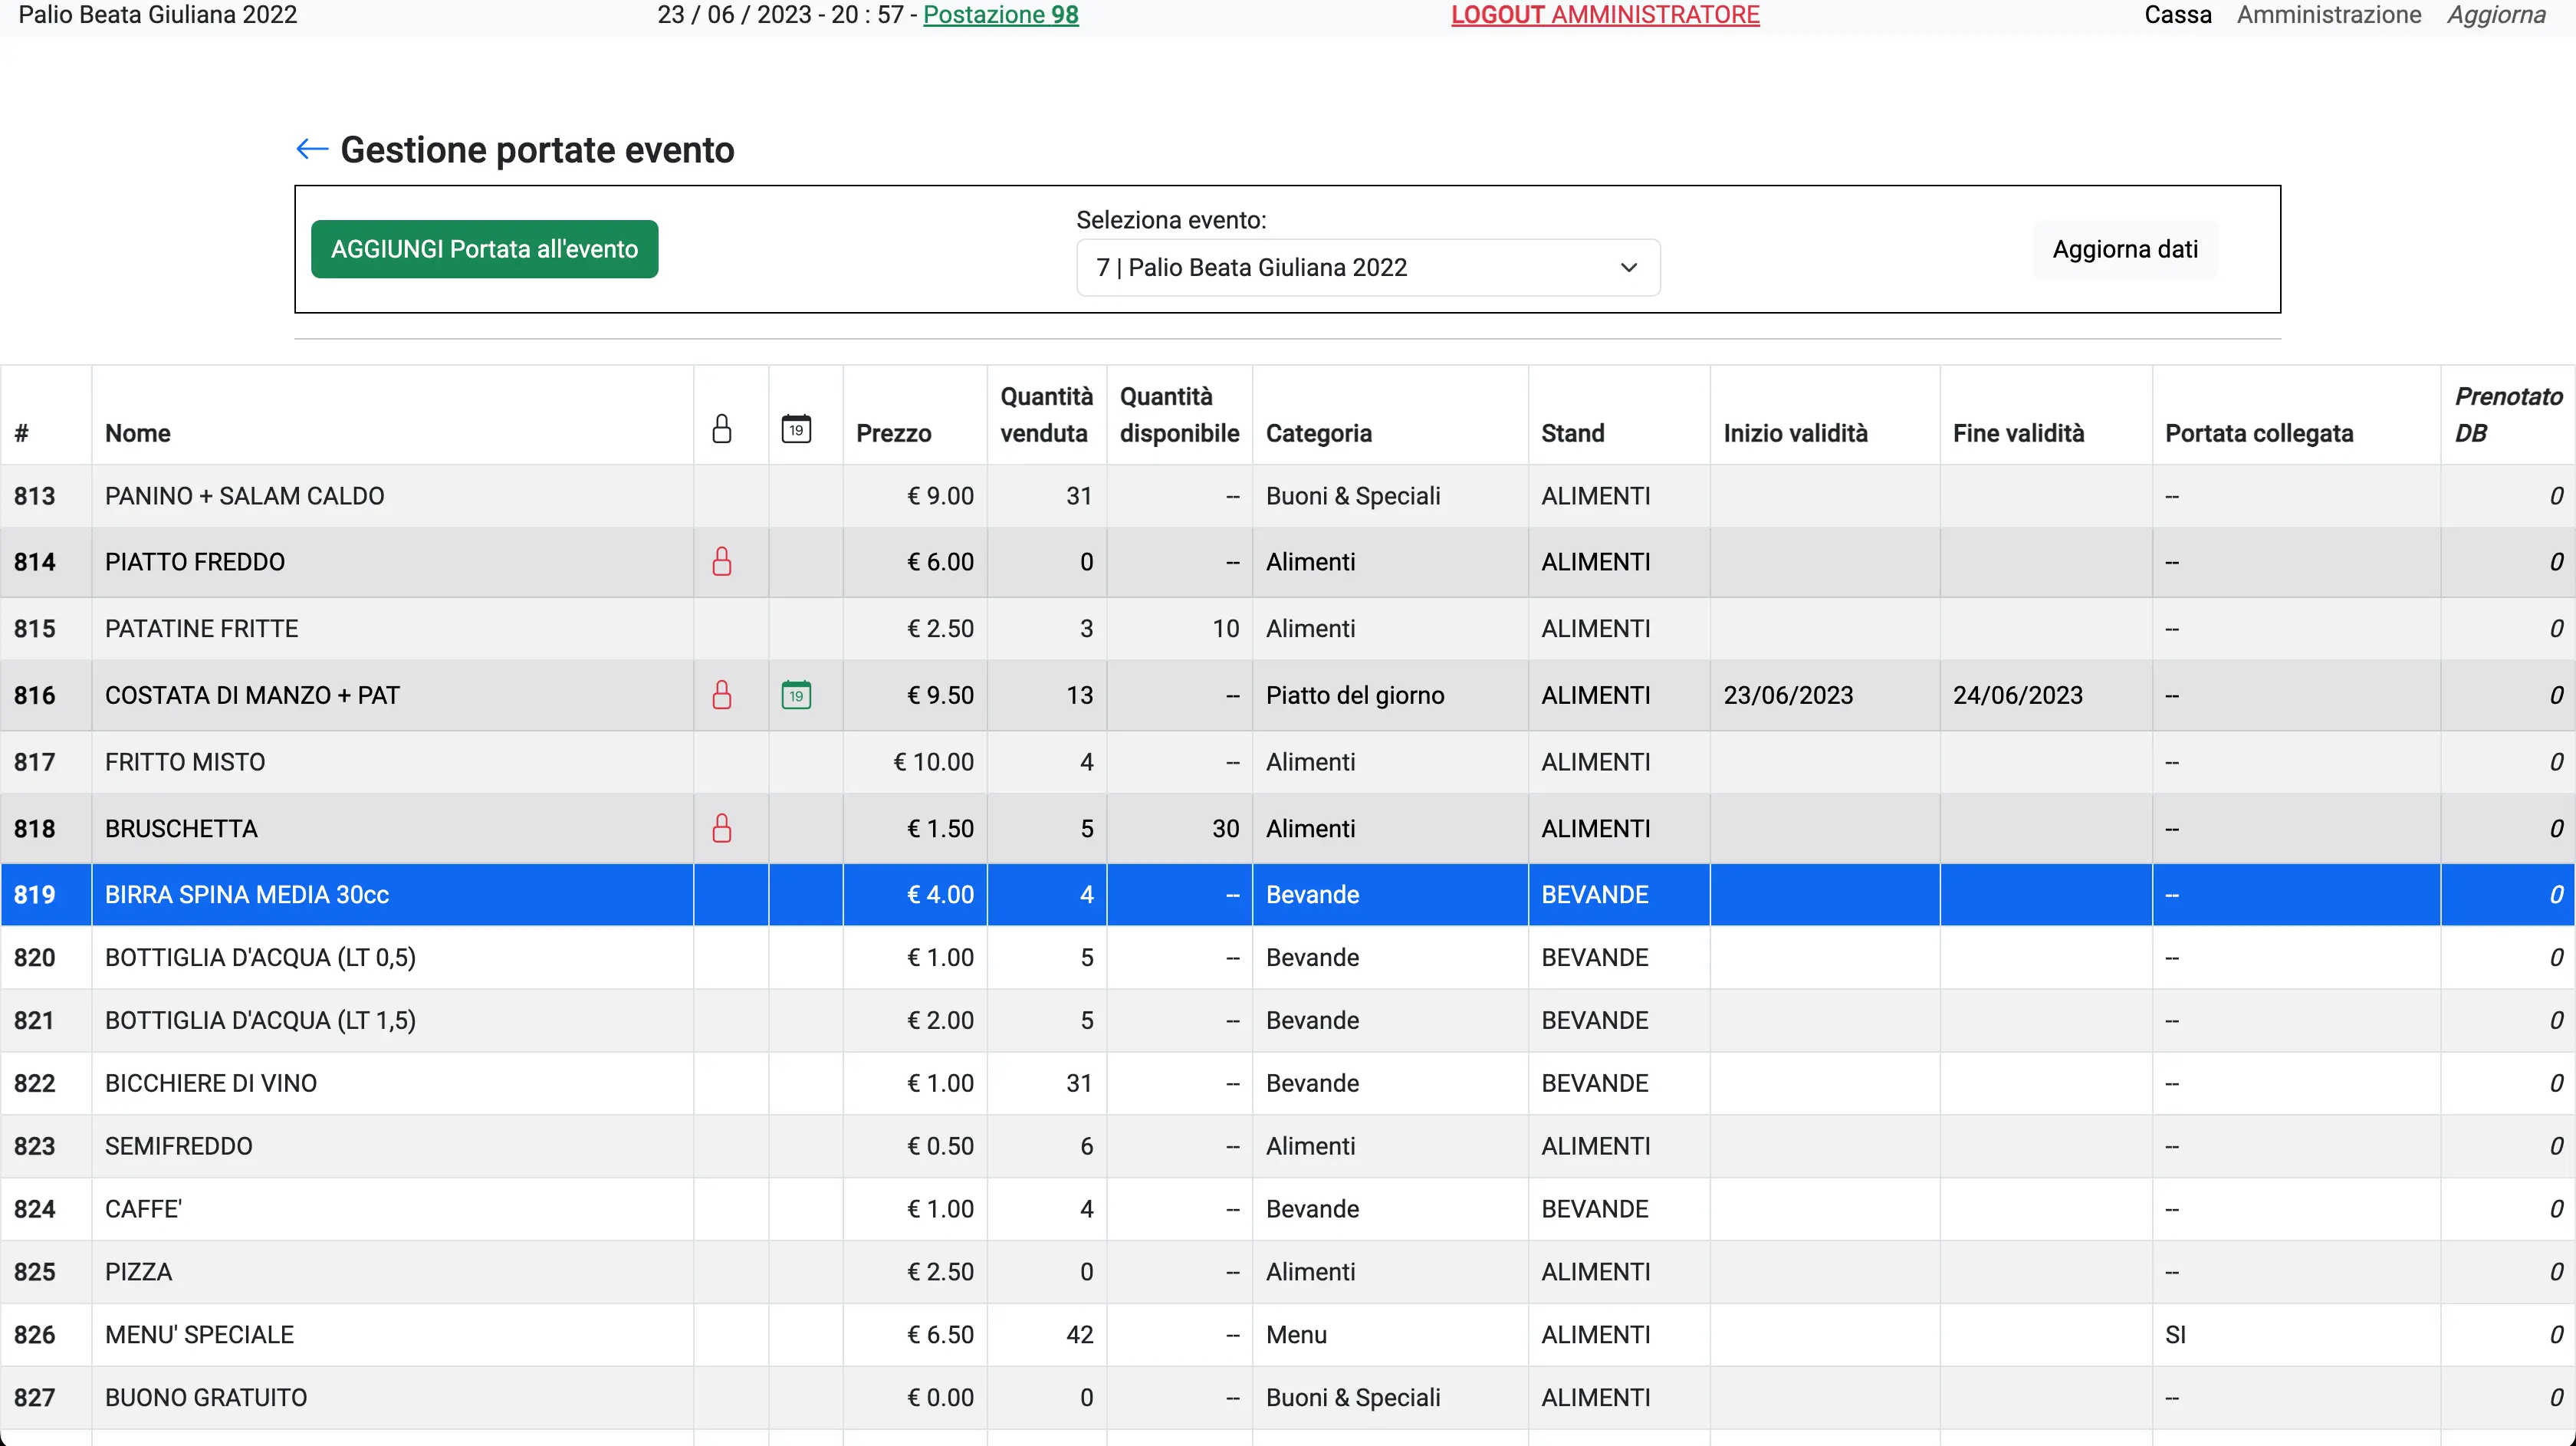Click the calendar column header icon
The image size is (2576, 1446).
[x=797, y=428]
